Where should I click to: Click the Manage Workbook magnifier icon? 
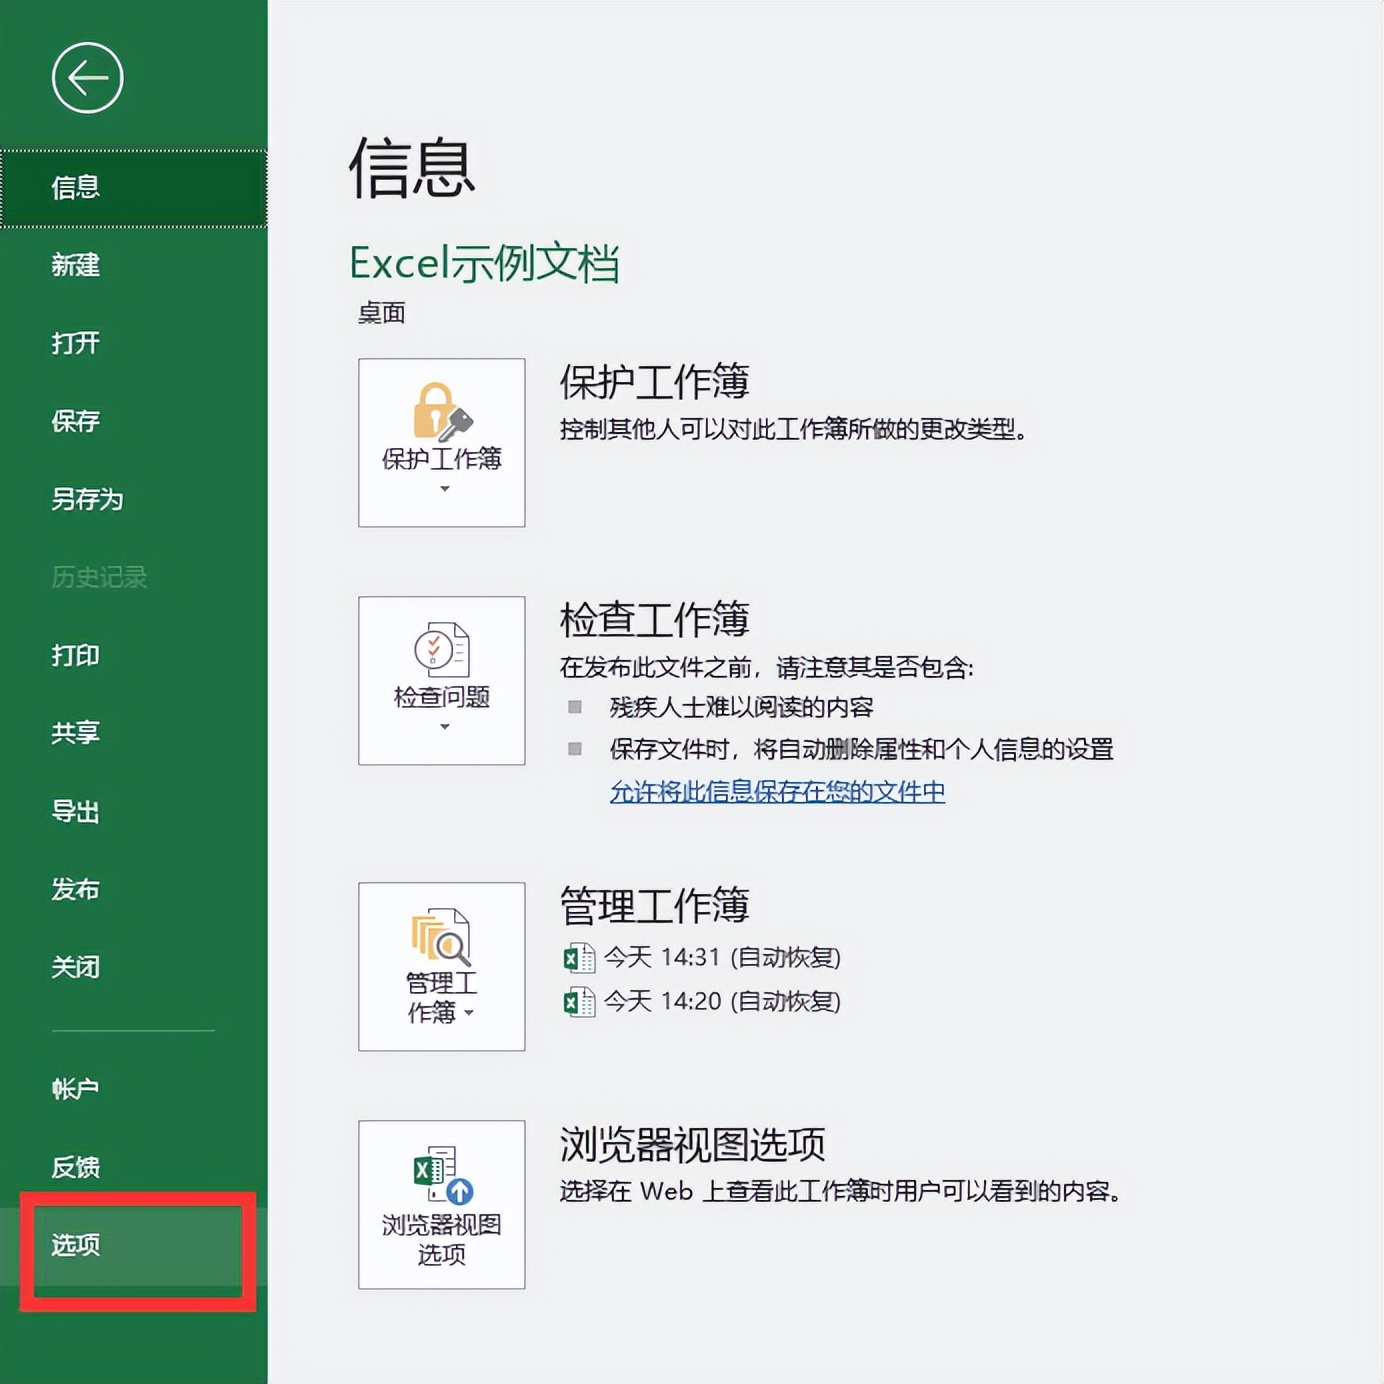pos(441,937)
